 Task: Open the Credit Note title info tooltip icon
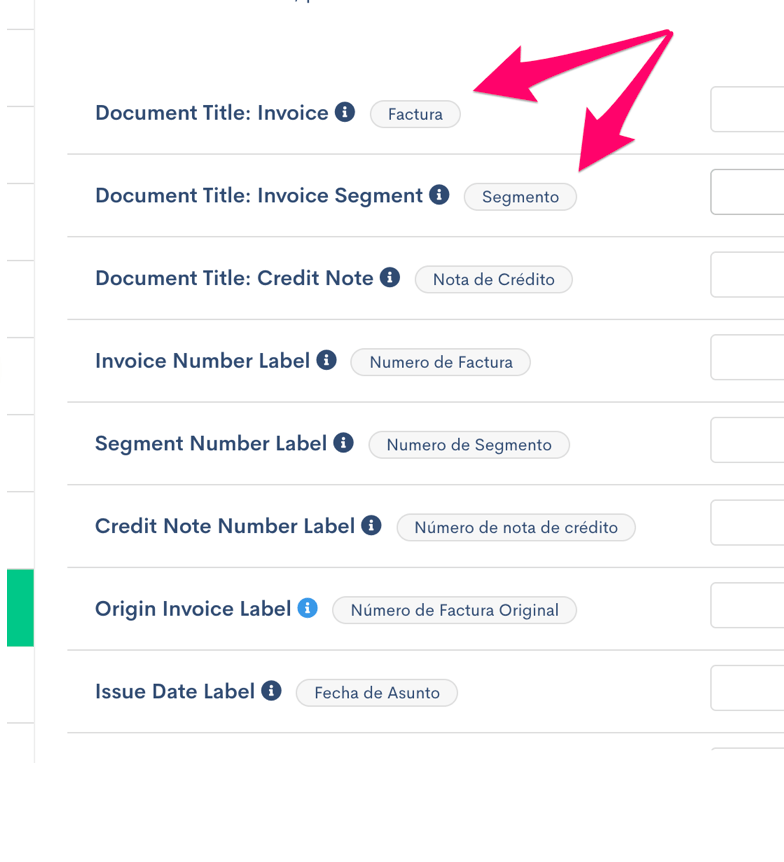(389, 277)
